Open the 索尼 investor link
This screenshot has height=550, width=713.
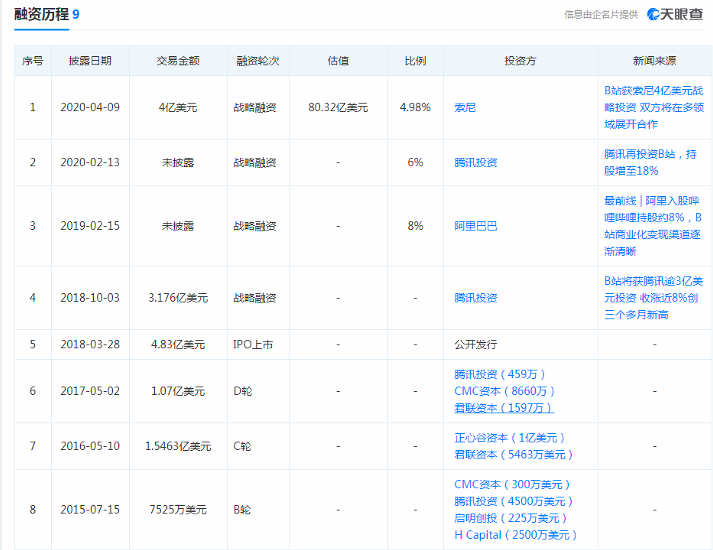(465, 108)
